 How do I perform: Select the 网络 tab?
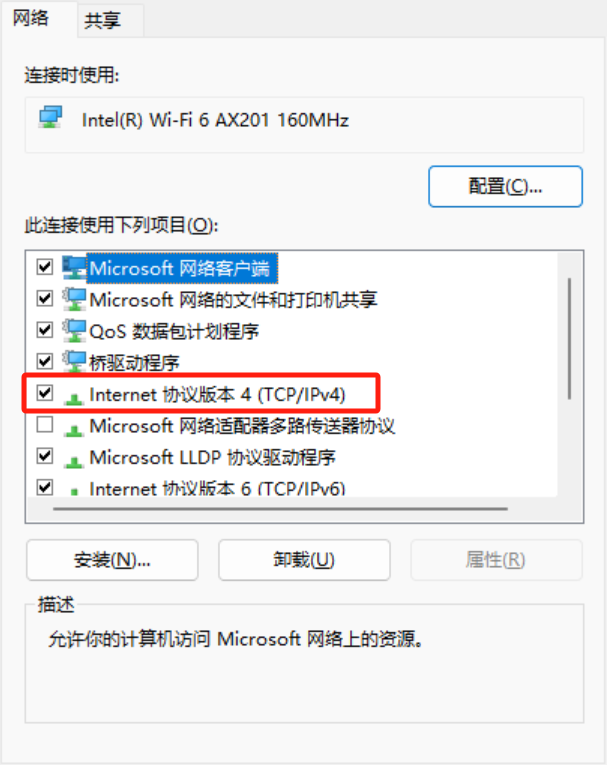(x=31, y=19)
